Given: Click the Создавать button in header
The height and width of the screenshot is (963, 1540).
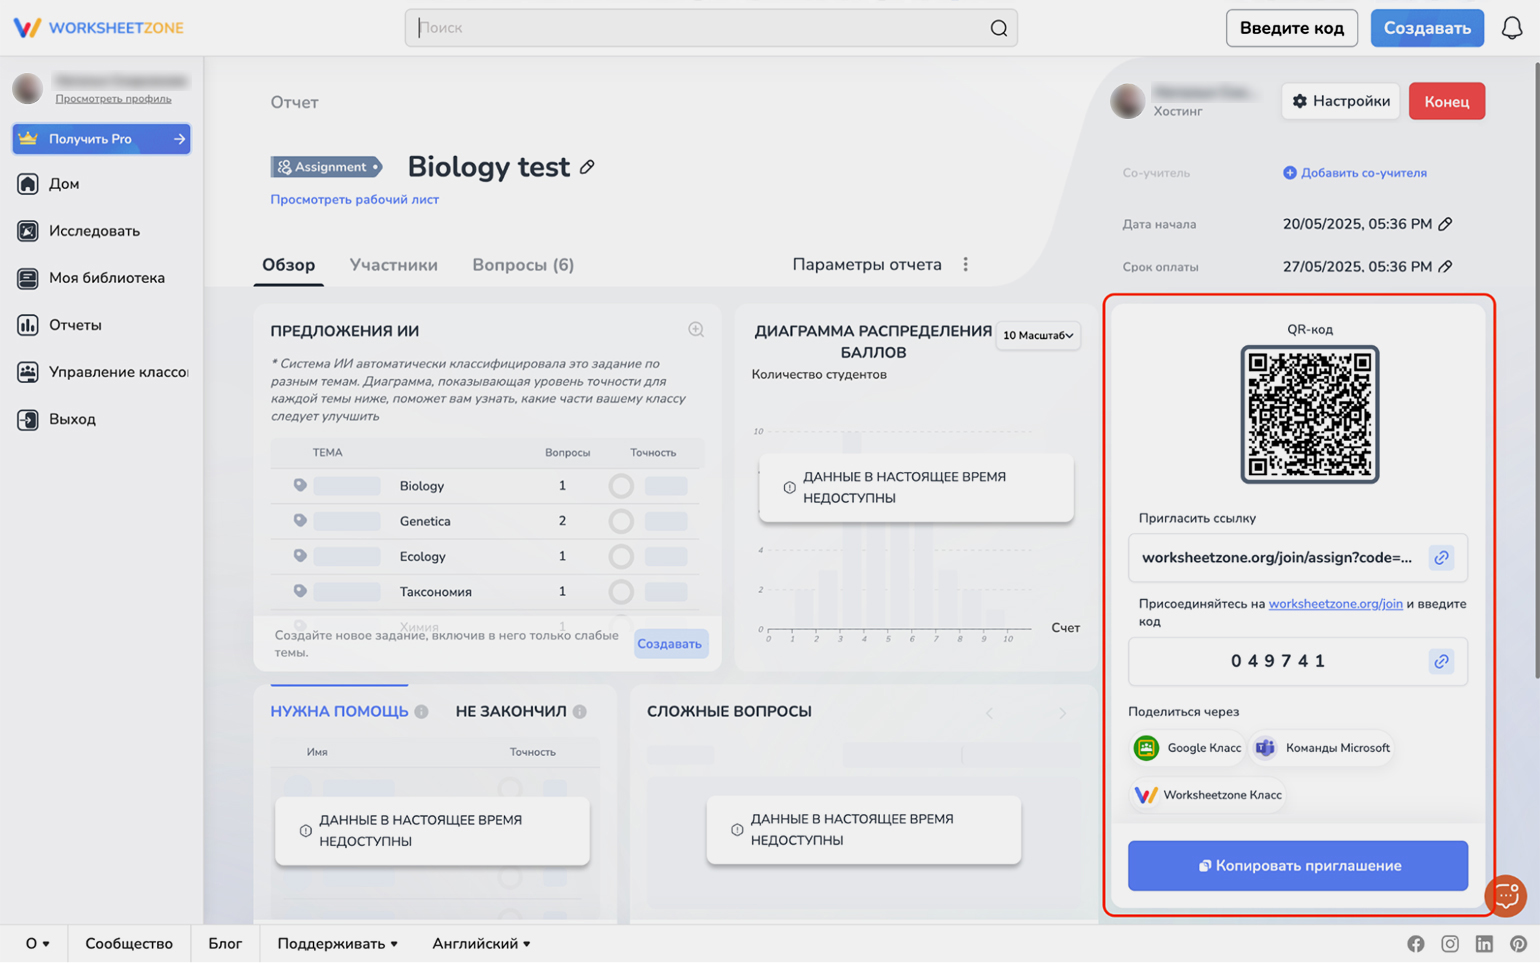Looking at the screenshot, I should (x=1427, y=28).
